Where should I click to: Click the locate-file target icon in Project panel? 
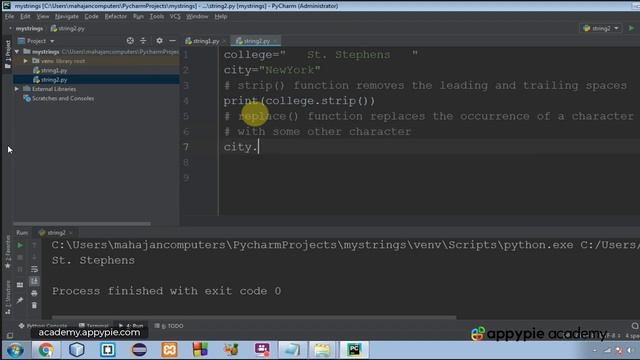[x=130, y=41]
